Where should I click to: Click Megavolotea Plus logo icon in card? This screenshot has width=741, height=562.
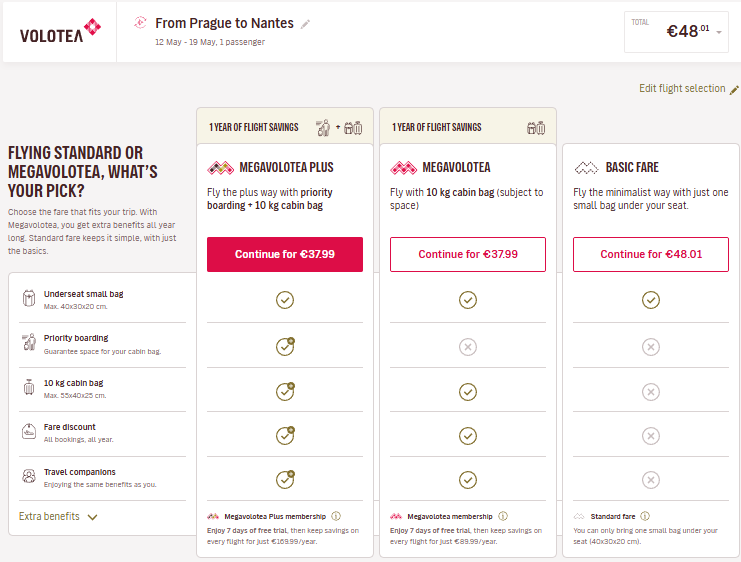[221, 168]
